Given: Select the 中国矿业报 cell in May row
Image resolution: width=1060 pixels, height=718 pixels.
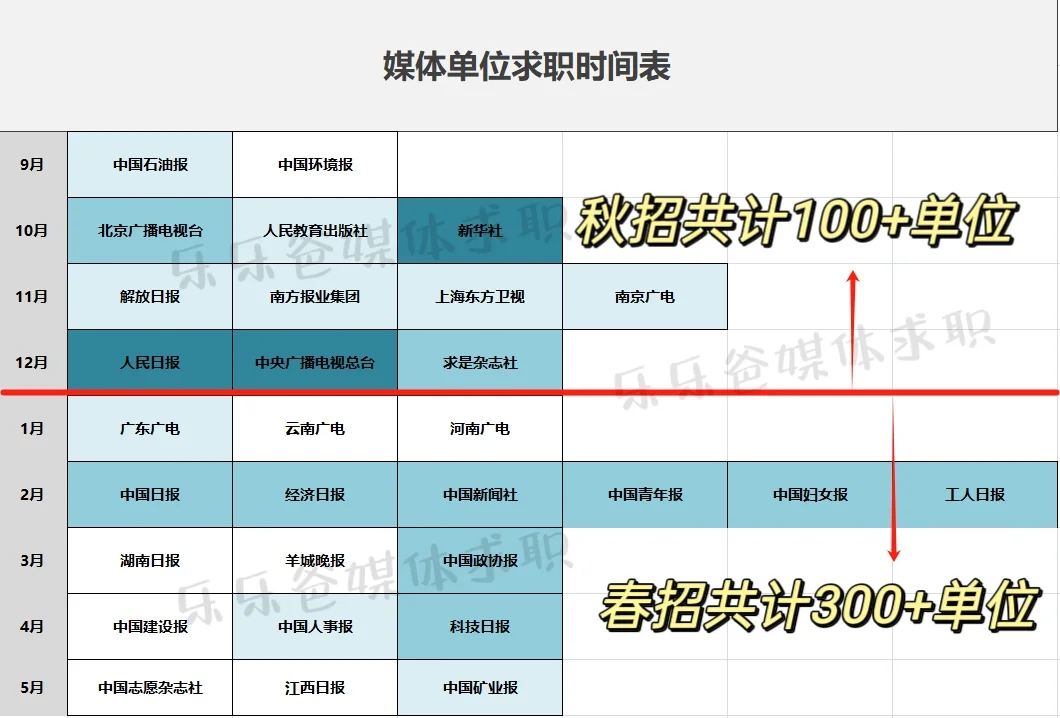Looking at the screenshot, I should pyautogui.click(x=480, y=688).
